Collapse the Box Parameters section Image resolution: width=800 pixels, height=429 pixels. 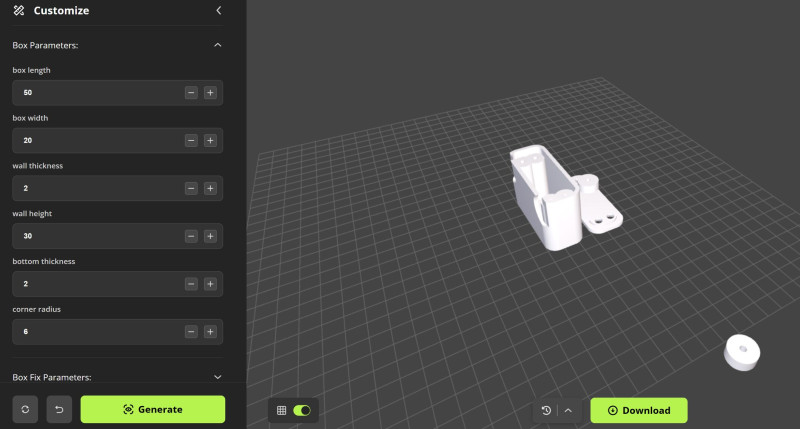point(218,45)
